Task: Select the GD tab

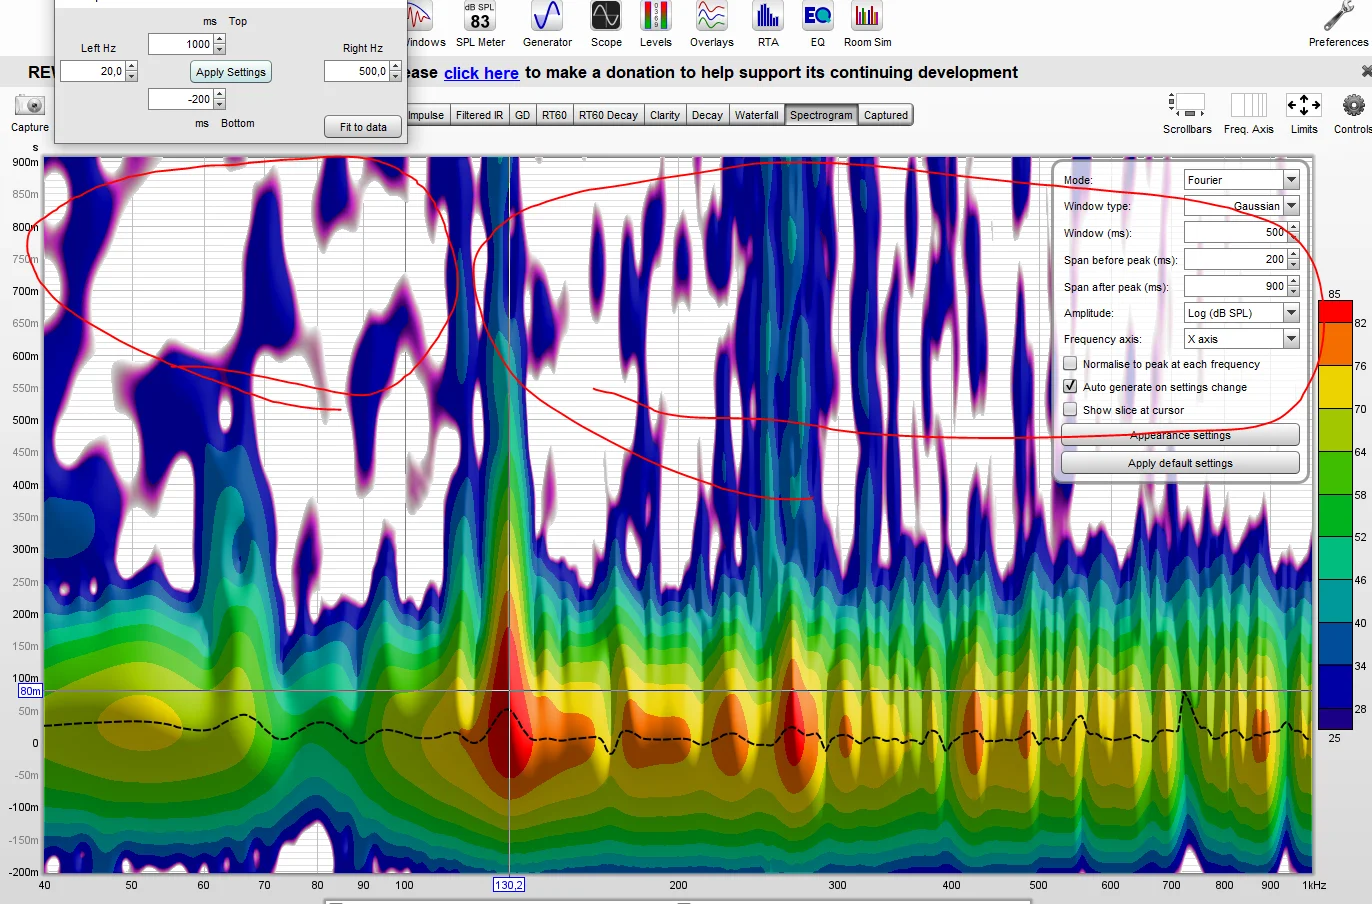Action: pos(523,115)
